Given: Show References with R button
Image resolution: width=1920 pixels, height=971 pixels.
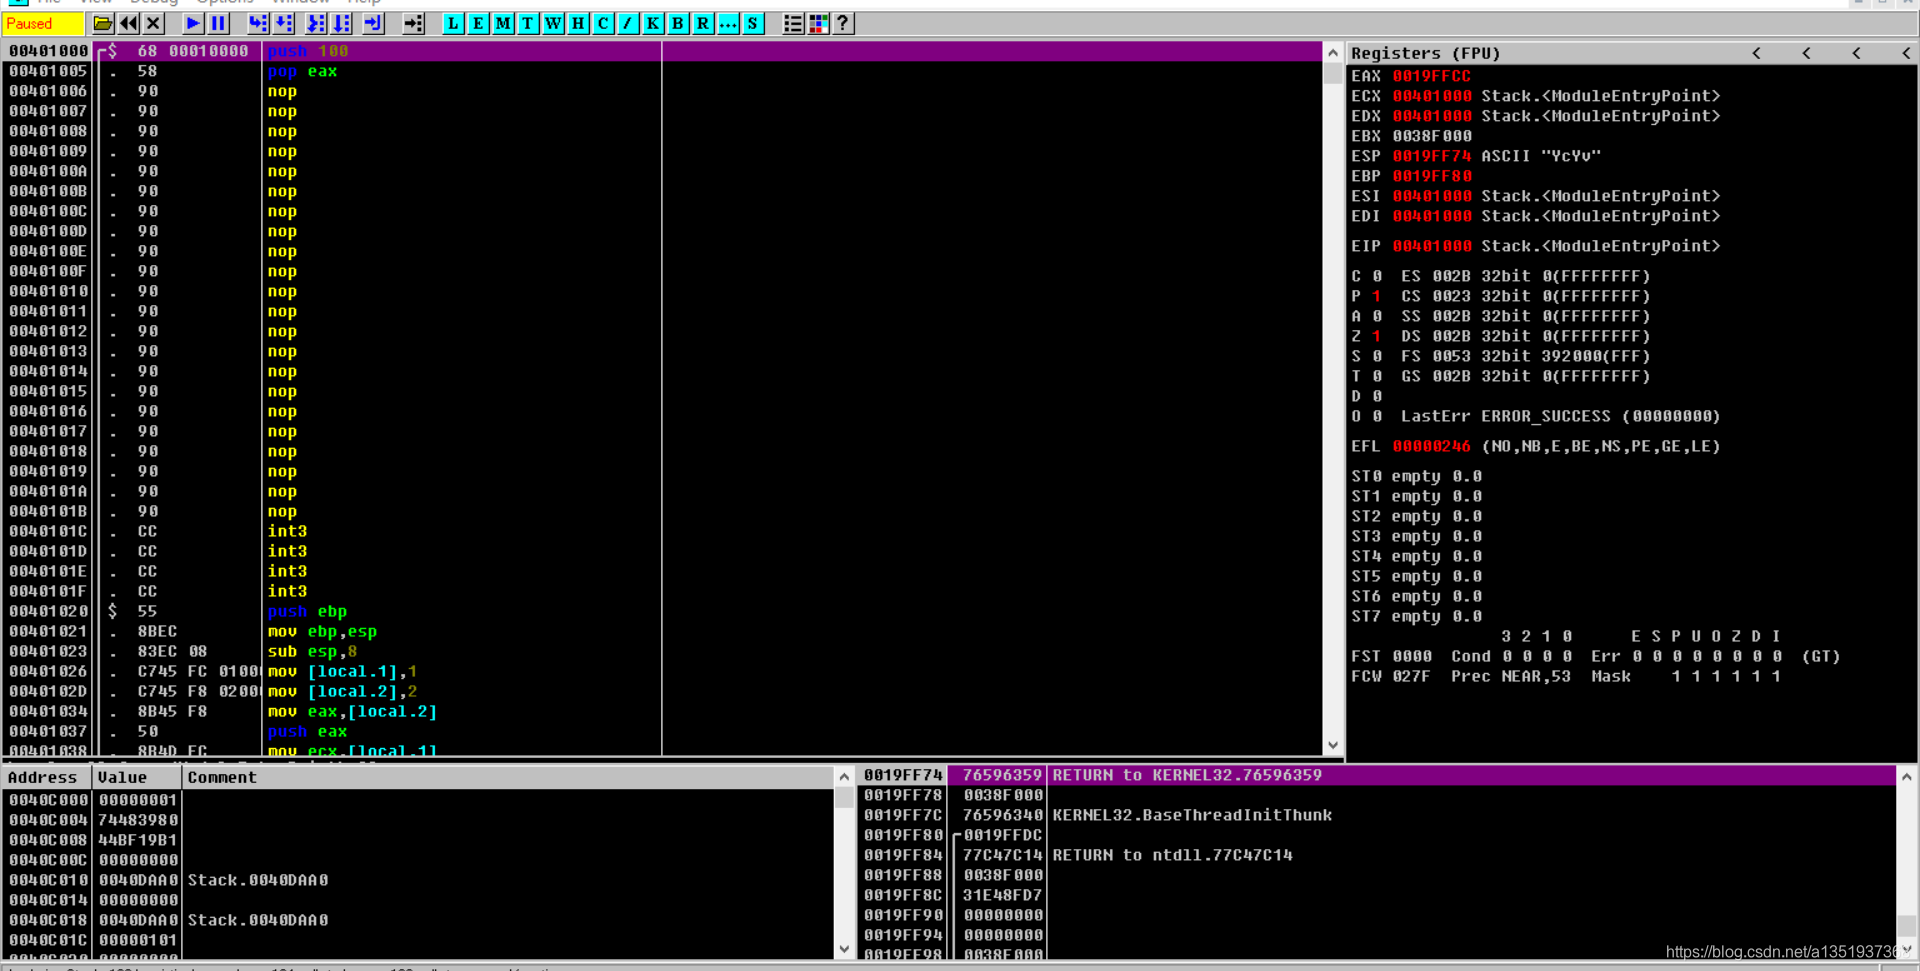Looking at the screenshot, I should 703,23.
